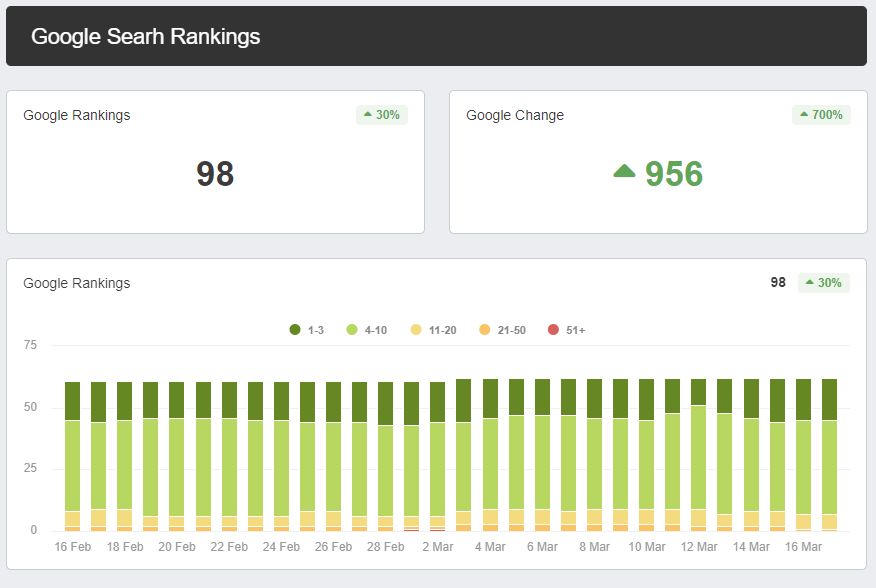Click the 28 Feb x-axis label
This screenshot has width=876, height=588.
[385, 547]
